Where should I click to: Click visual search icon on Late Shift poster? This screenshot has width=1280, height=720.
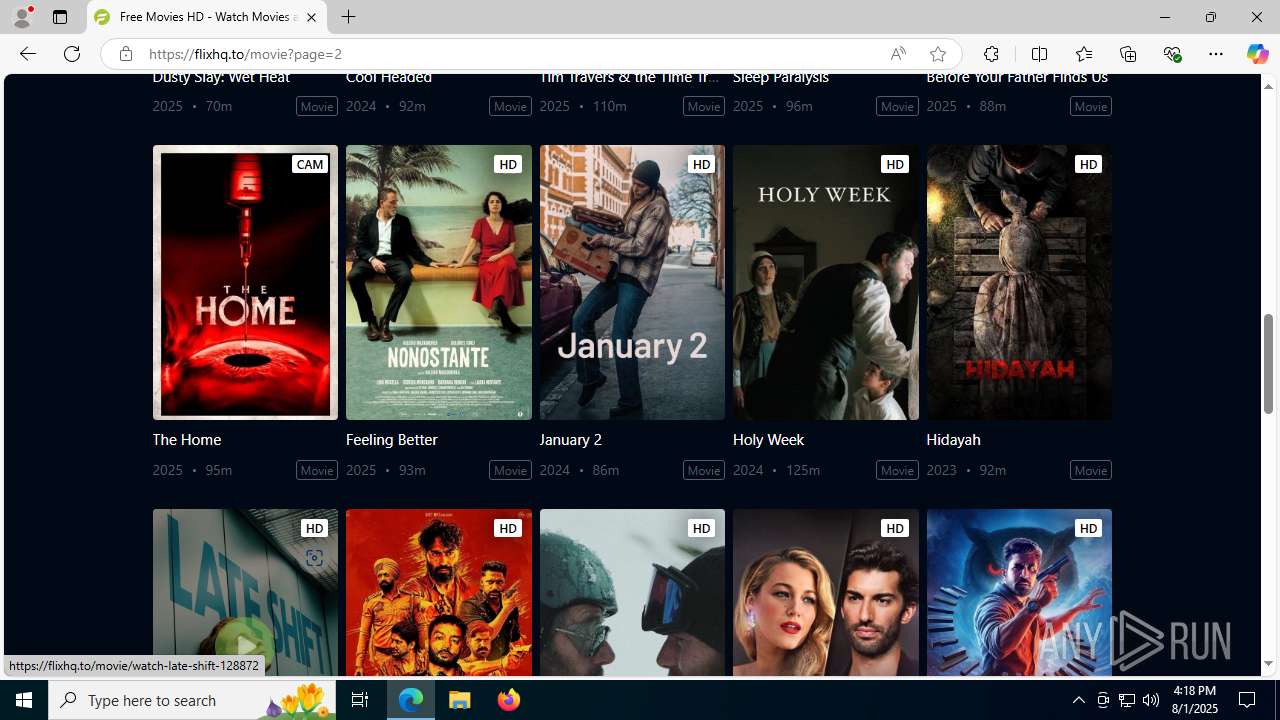click(x=314, y=558)
